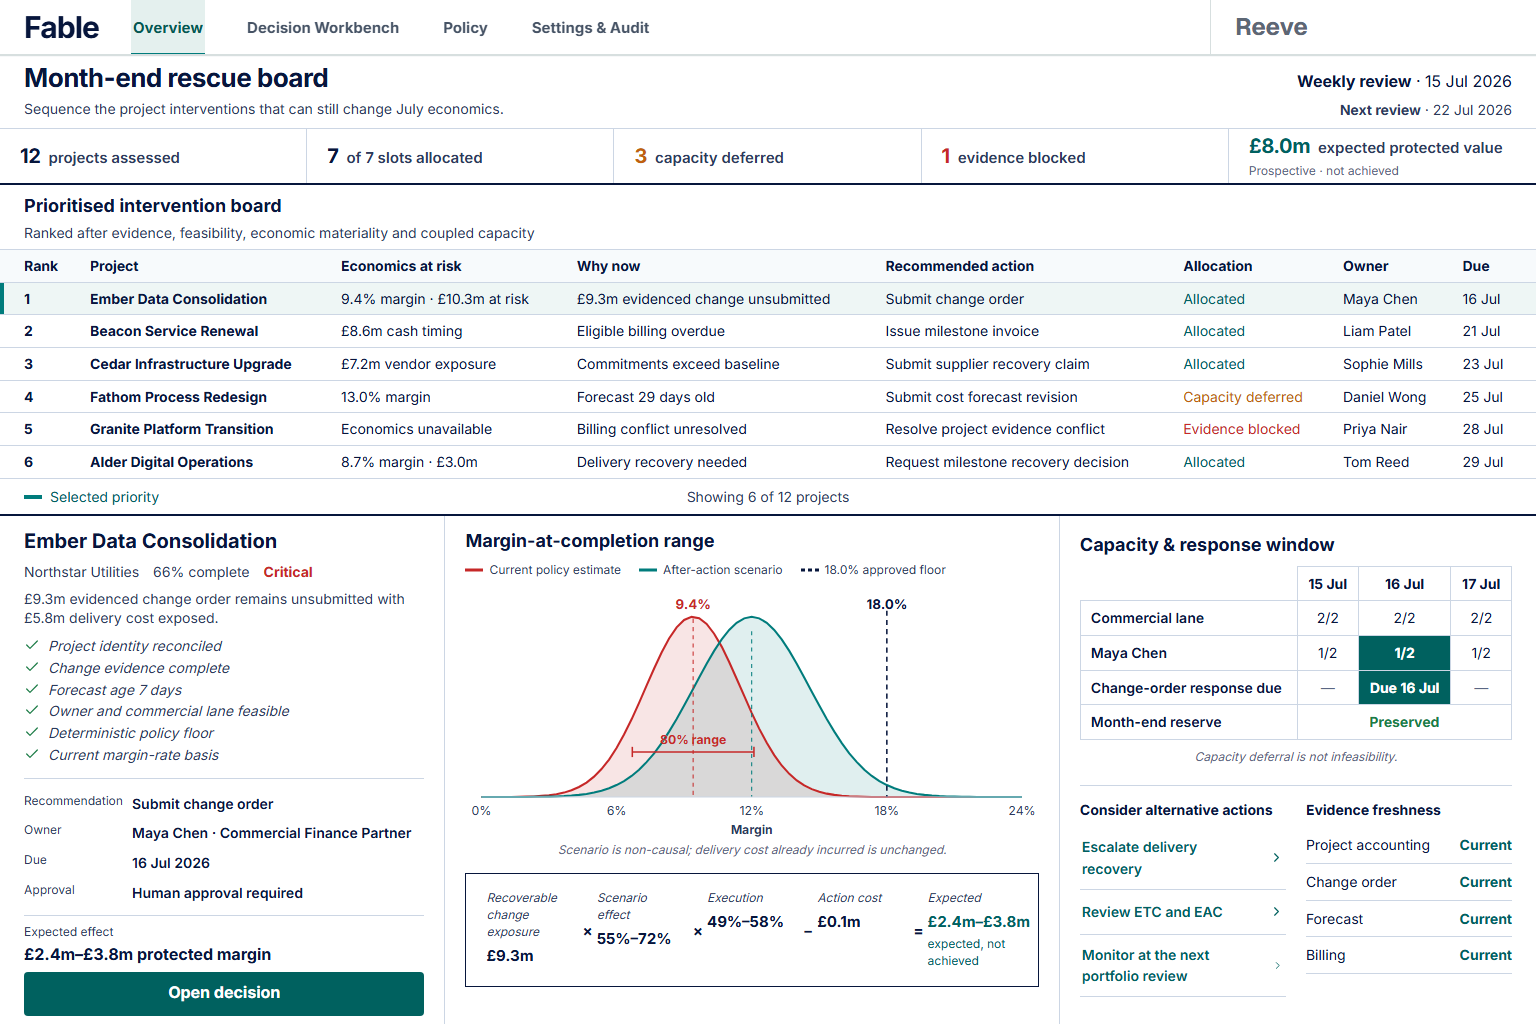
Task: Open Review ETC and EAC action
Action: (1183, 912)
